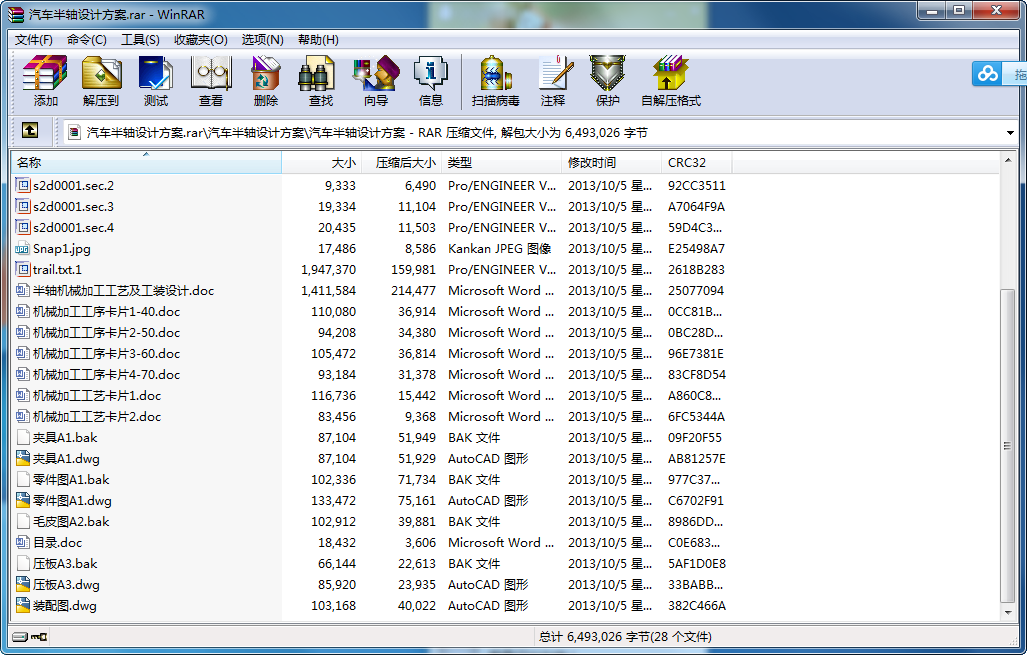
Task: Click the 添加 (Add) toolbar icon
Action: pyautogui.click(x=45, y=81)
